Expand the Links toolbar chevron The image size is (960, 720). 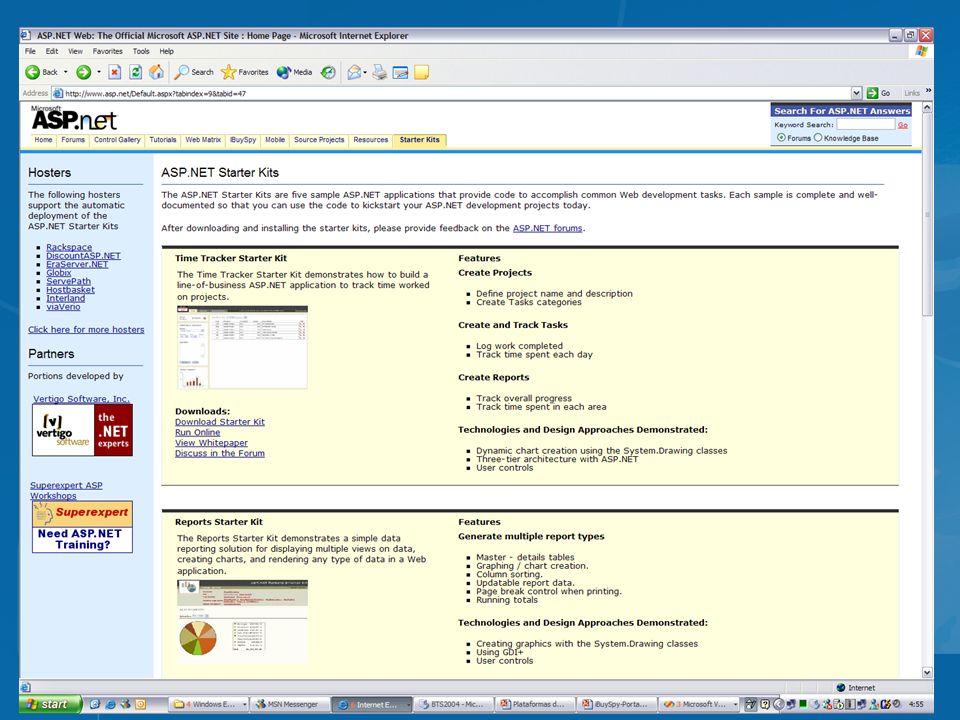(928, 91)
